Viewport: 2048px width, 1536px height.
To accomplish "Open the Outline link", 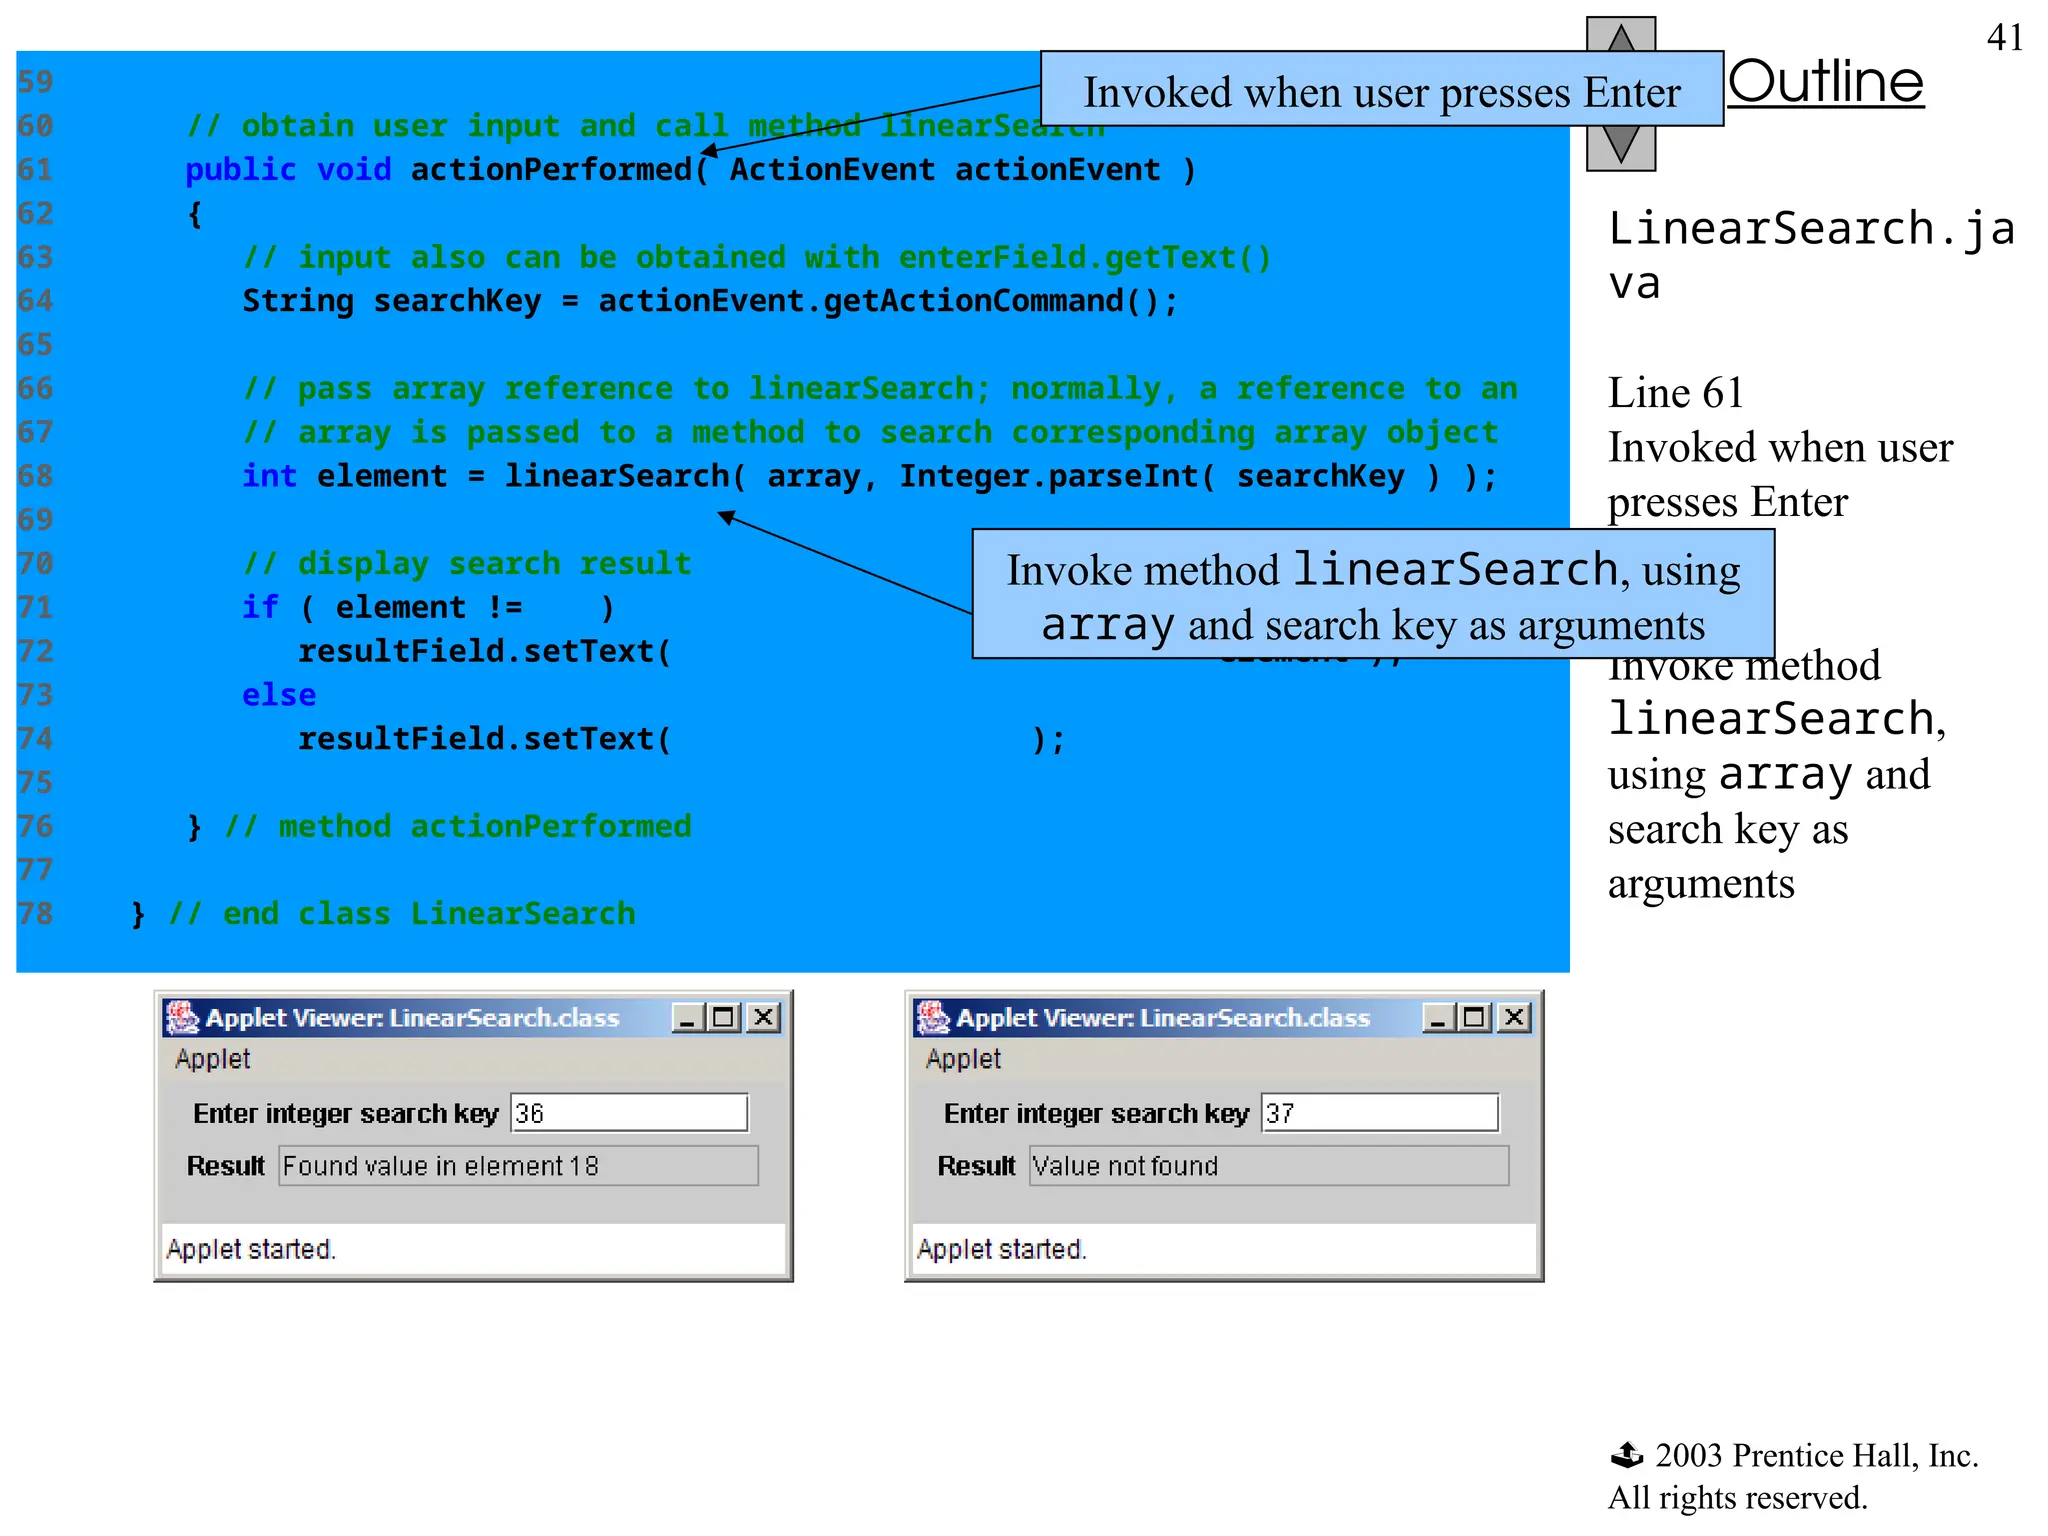I will [1826, 82].
